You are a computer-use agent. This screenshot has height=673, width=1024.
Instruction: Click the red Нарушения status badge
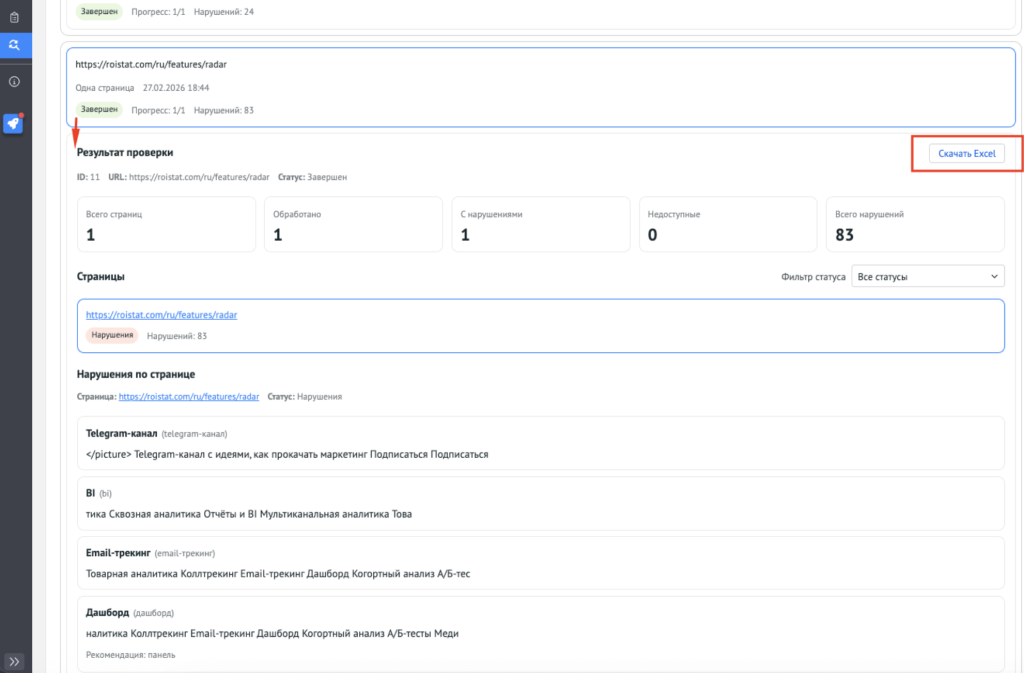coord(112,335)
